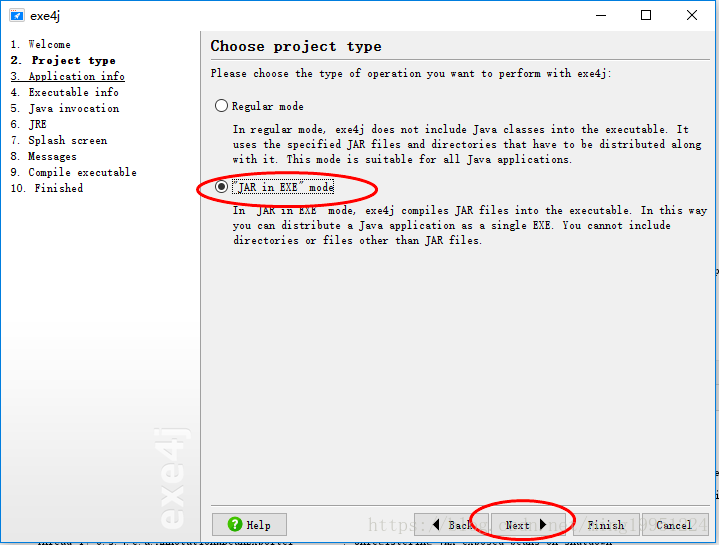The image size is (719, 545).
Task: Maximize the exe4j window
Action: point(646,15)
